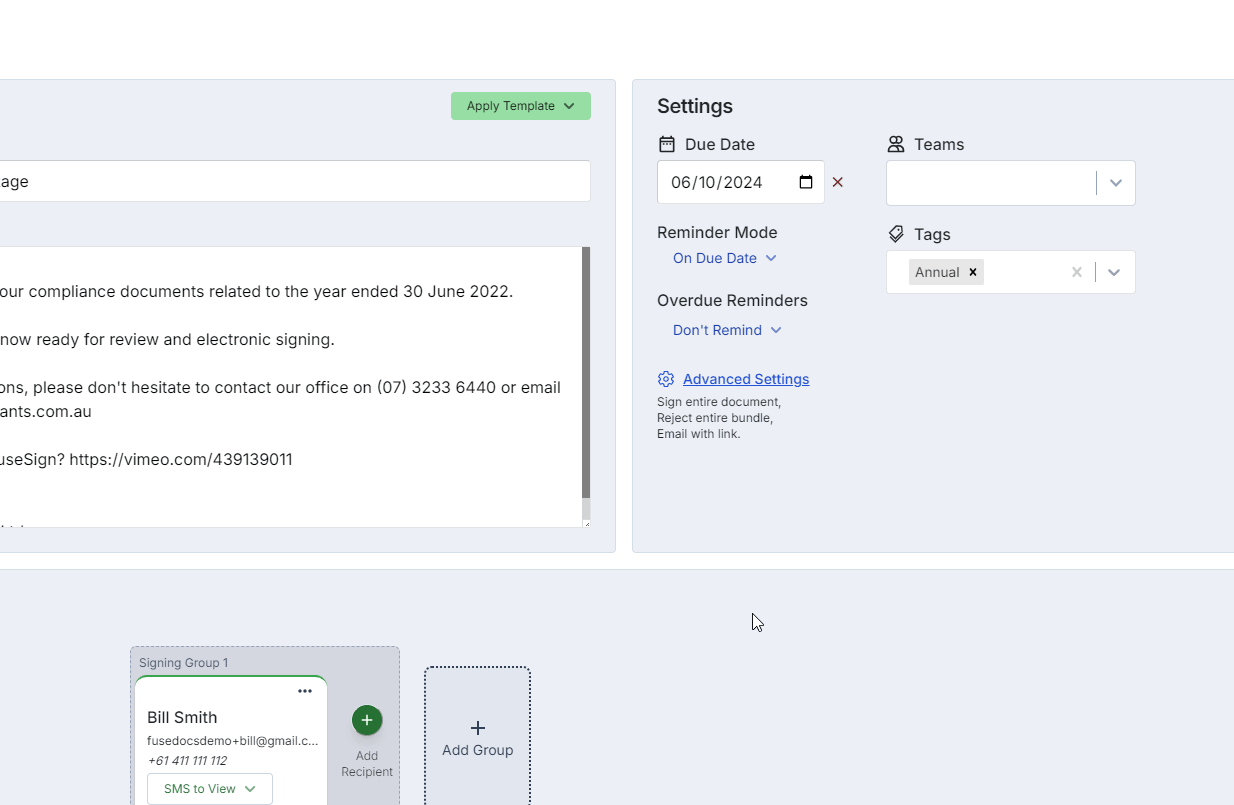Click the Add Group plus tile

[477, 737]
